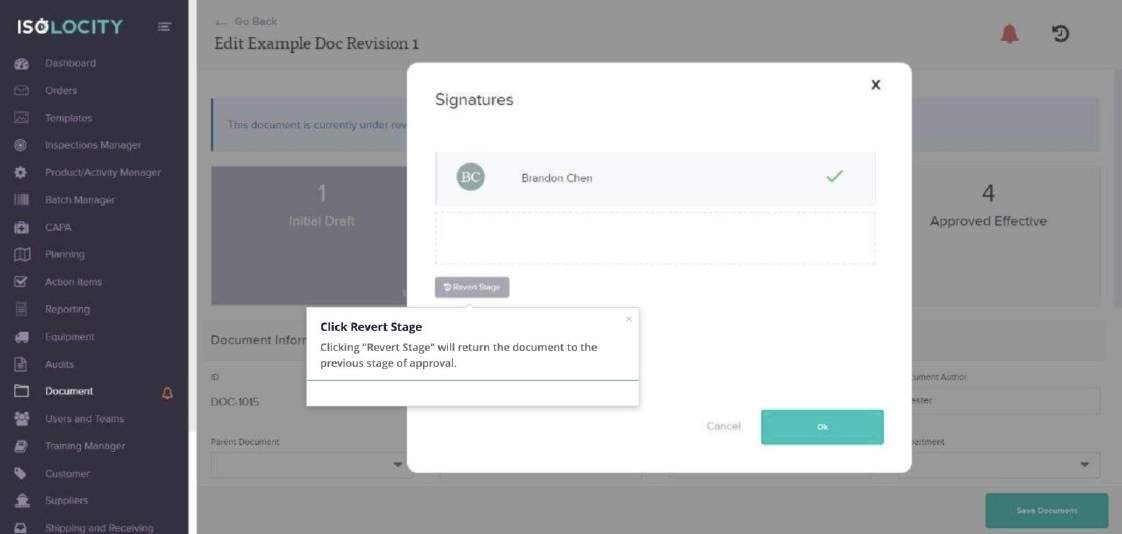Collapse sidebar with hamburger menu icon
This screenshot has height=534, width=1122.
(x=165, y=27)
